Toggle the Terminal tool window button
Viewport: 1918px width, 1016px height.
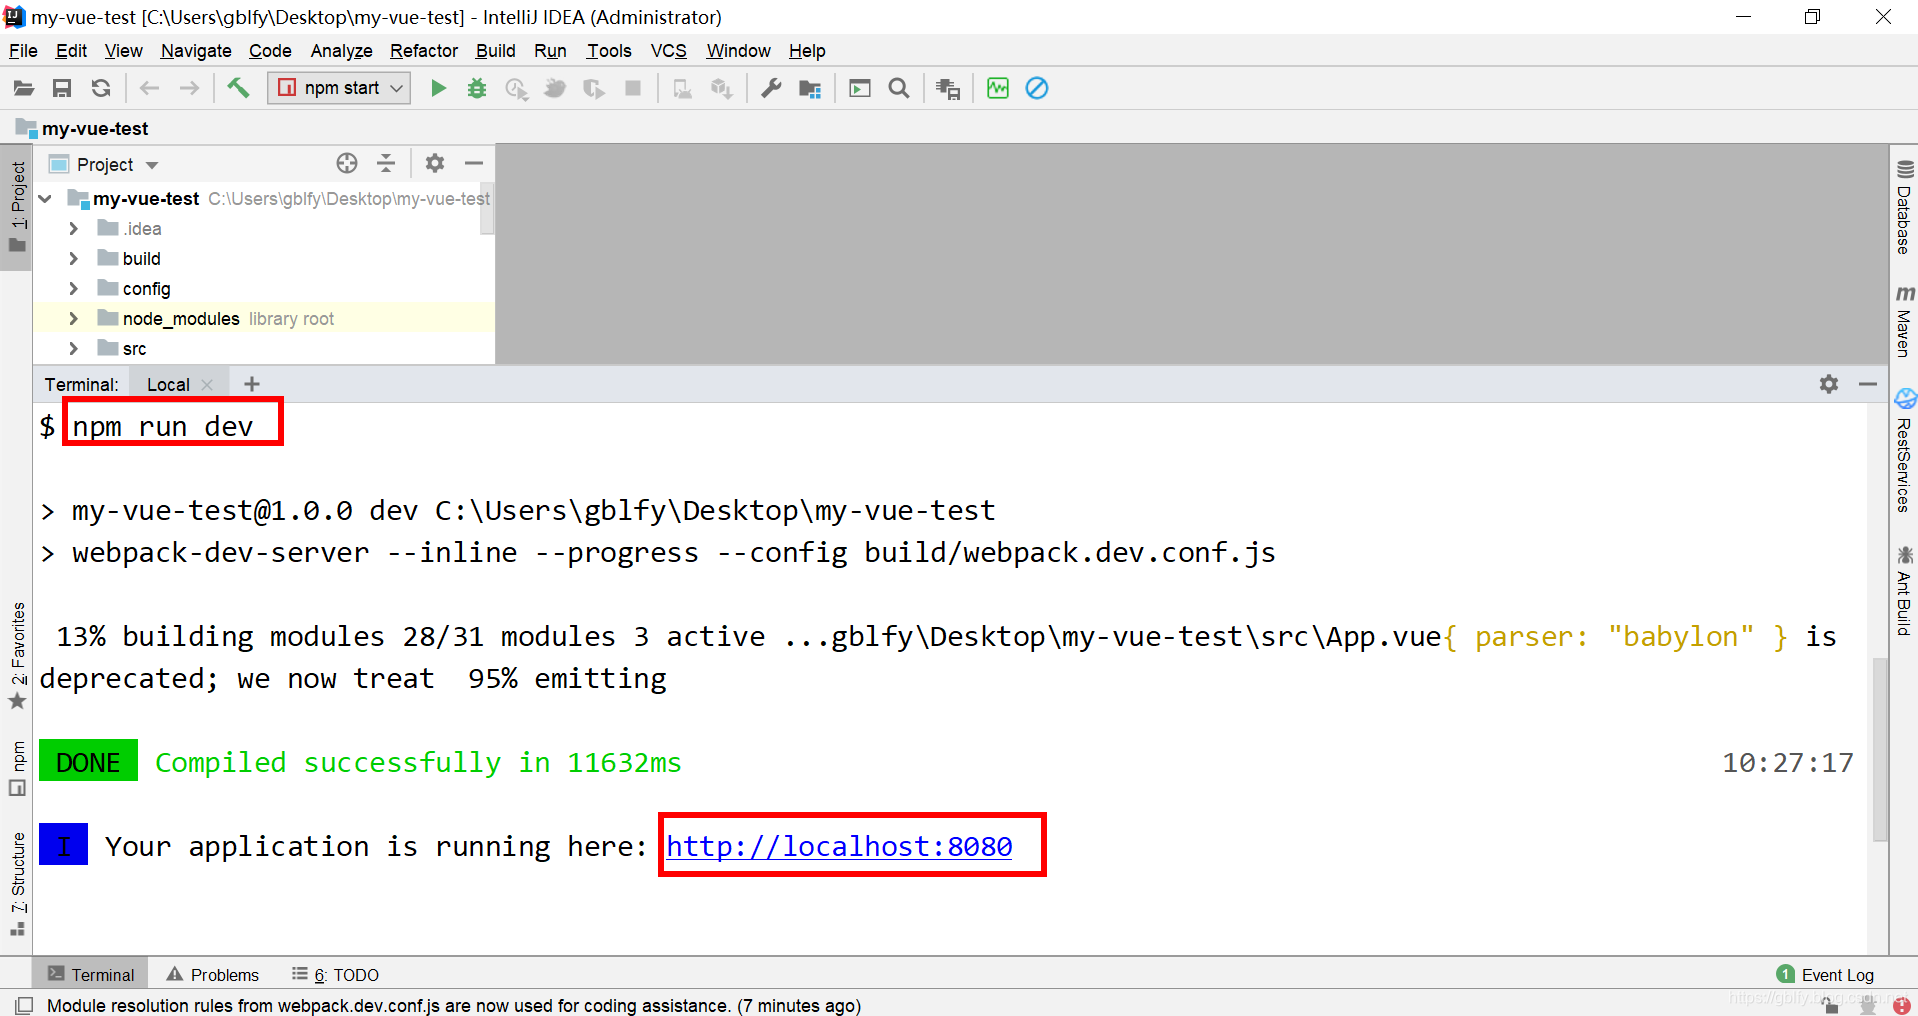coord(91,974)
